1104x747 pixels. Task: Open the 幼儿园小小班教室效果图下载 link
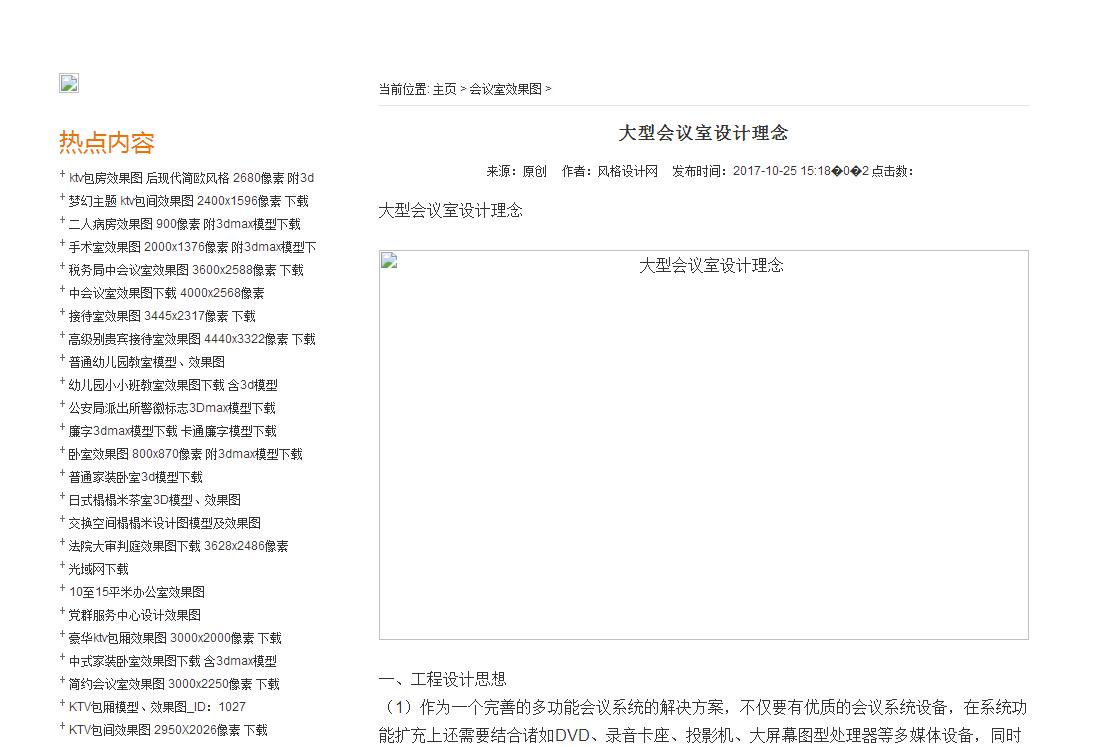172,384
